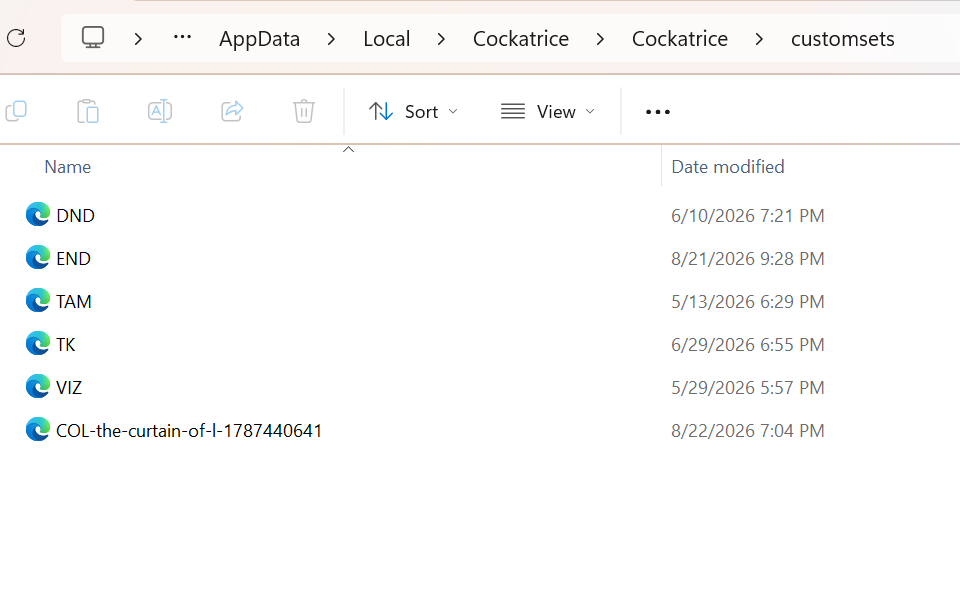Click date 8/21/2026 9:28 PM

pos(748,258)
